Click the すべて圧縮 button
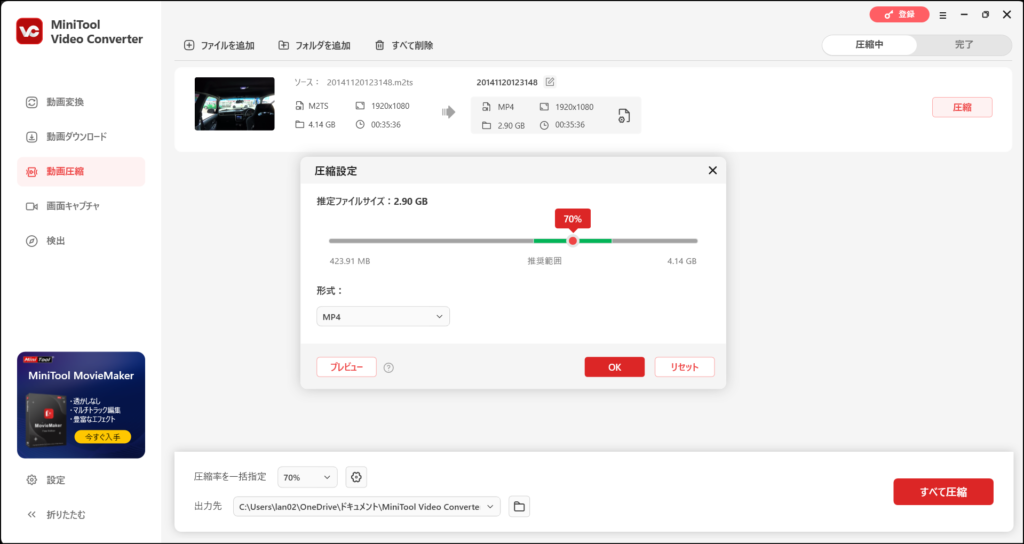This screenshot has height=544, width=1024. click(x=943, y=492)
